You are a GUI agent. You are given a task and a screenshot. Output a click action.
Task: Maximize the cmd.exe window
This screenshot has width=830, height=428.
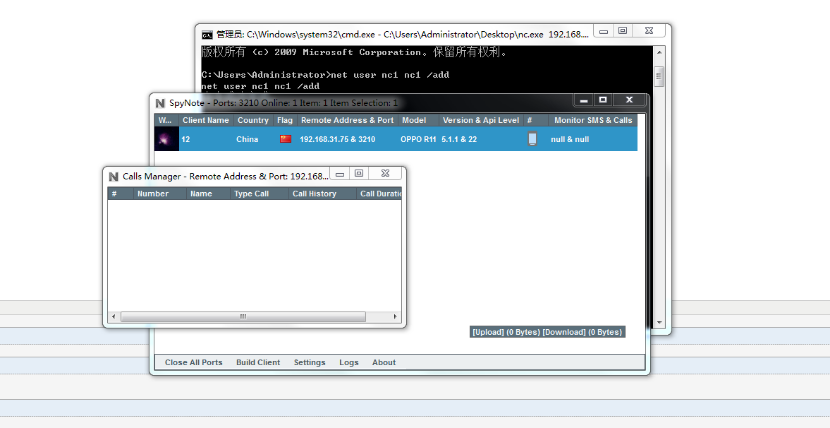pyautogui.click(x=622, y=31)
